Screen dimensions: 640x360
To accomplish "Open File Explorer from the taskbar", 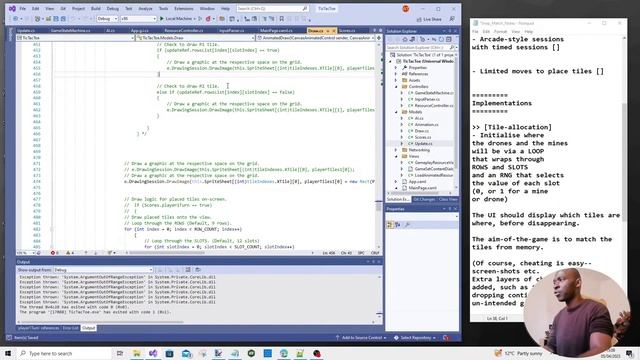I will tap(136, 353).
